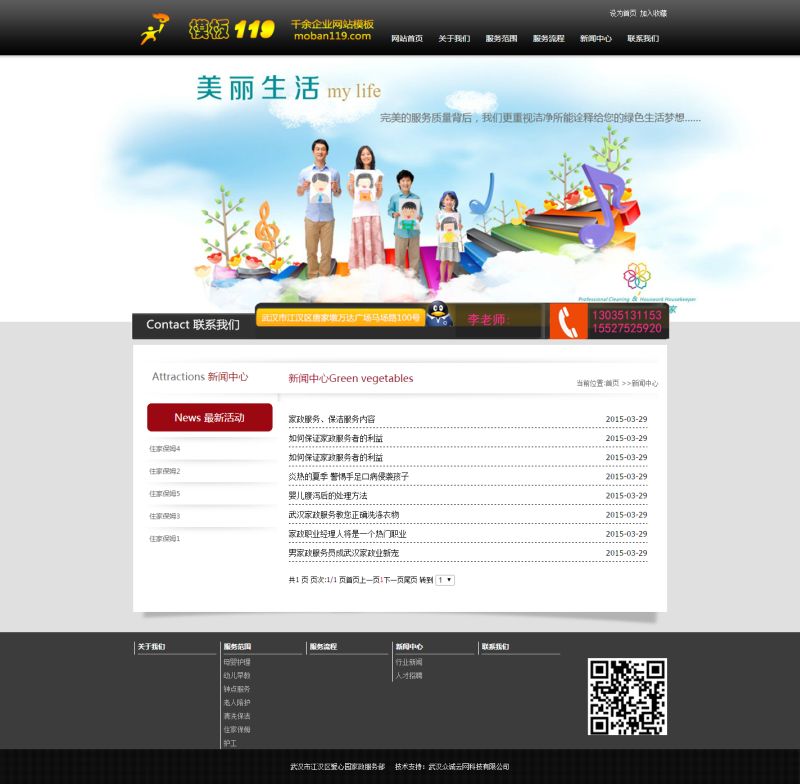Open article 家政职业经理人将是一个热门职业

click(x=347, y=534)
